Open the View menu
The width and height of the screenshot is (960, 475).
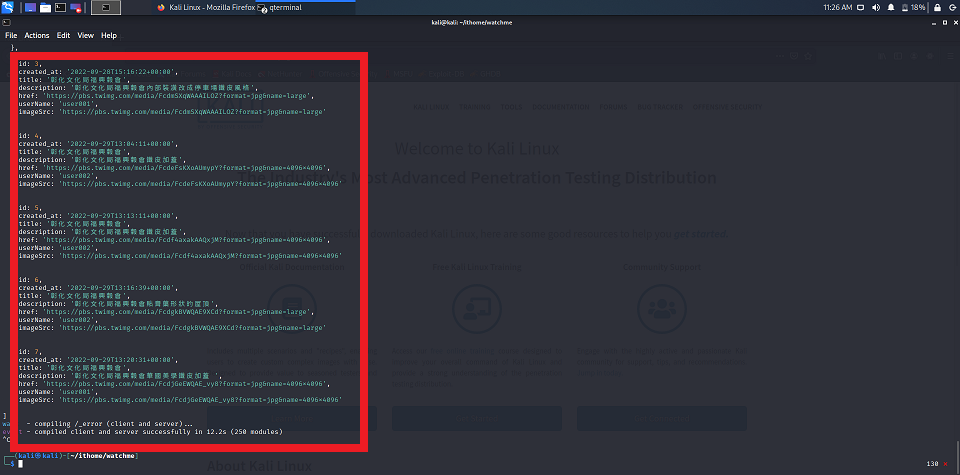86,36
